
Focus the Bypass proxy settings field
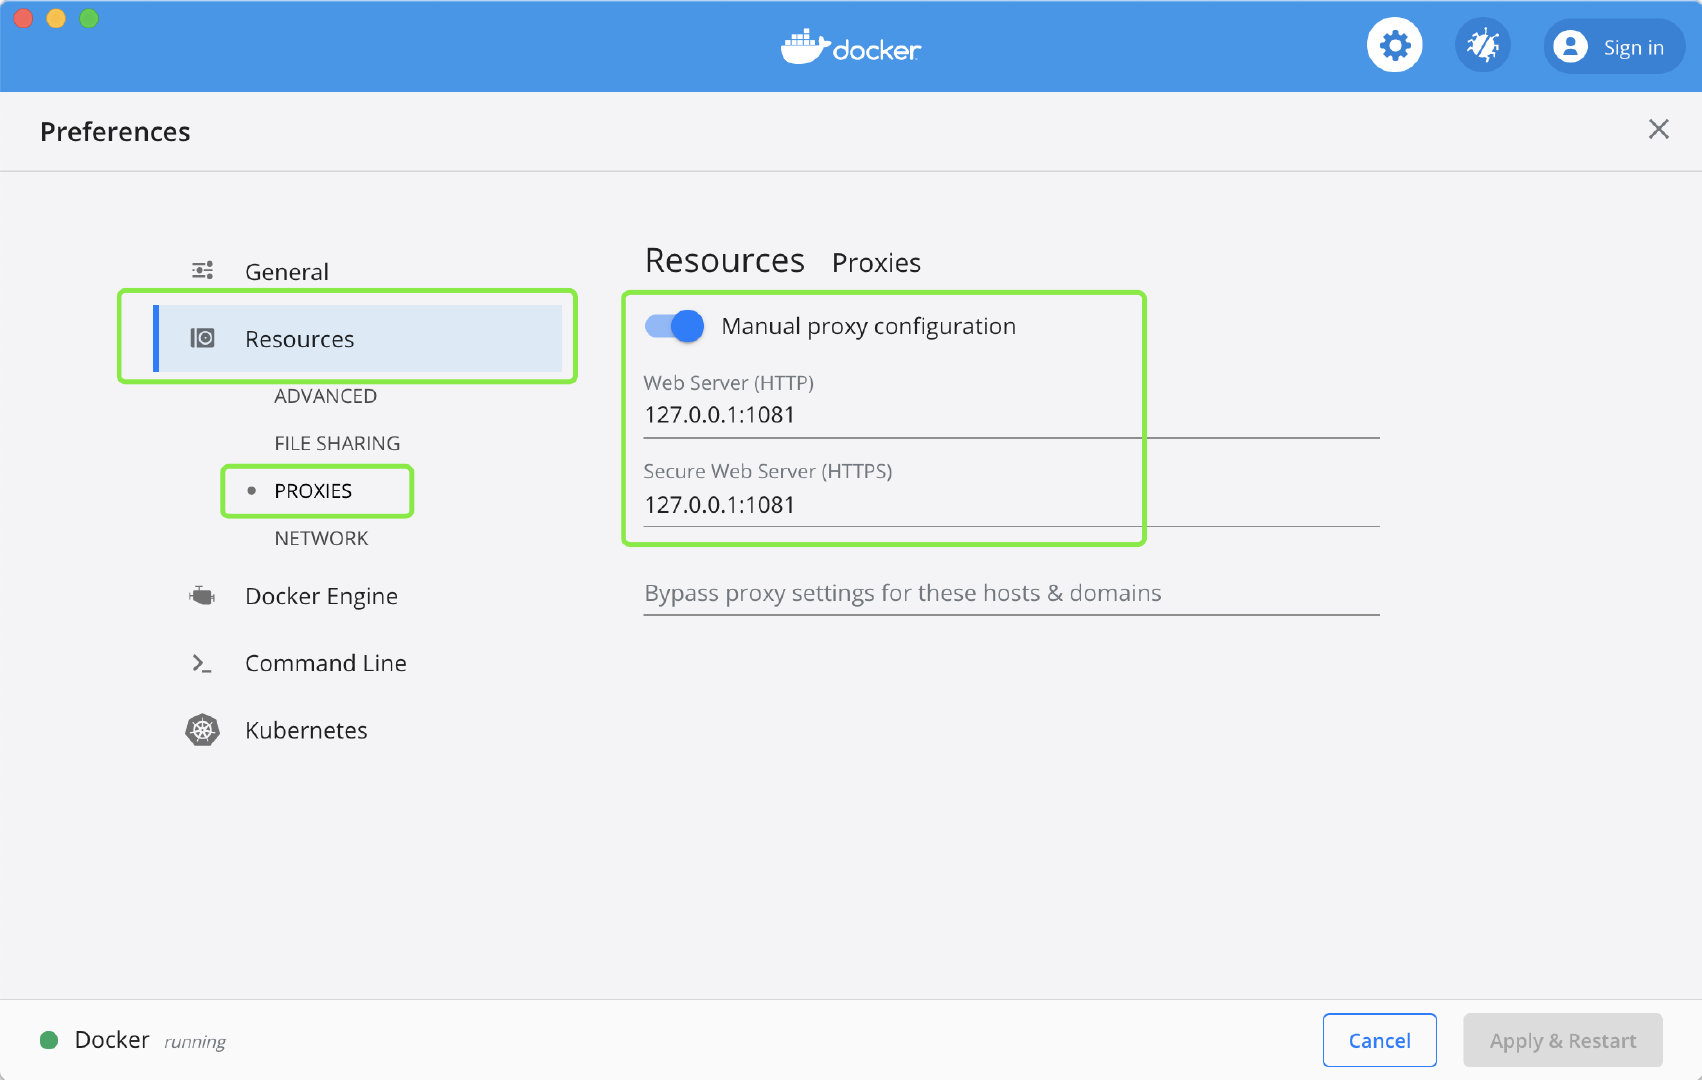click(1010, 593)
